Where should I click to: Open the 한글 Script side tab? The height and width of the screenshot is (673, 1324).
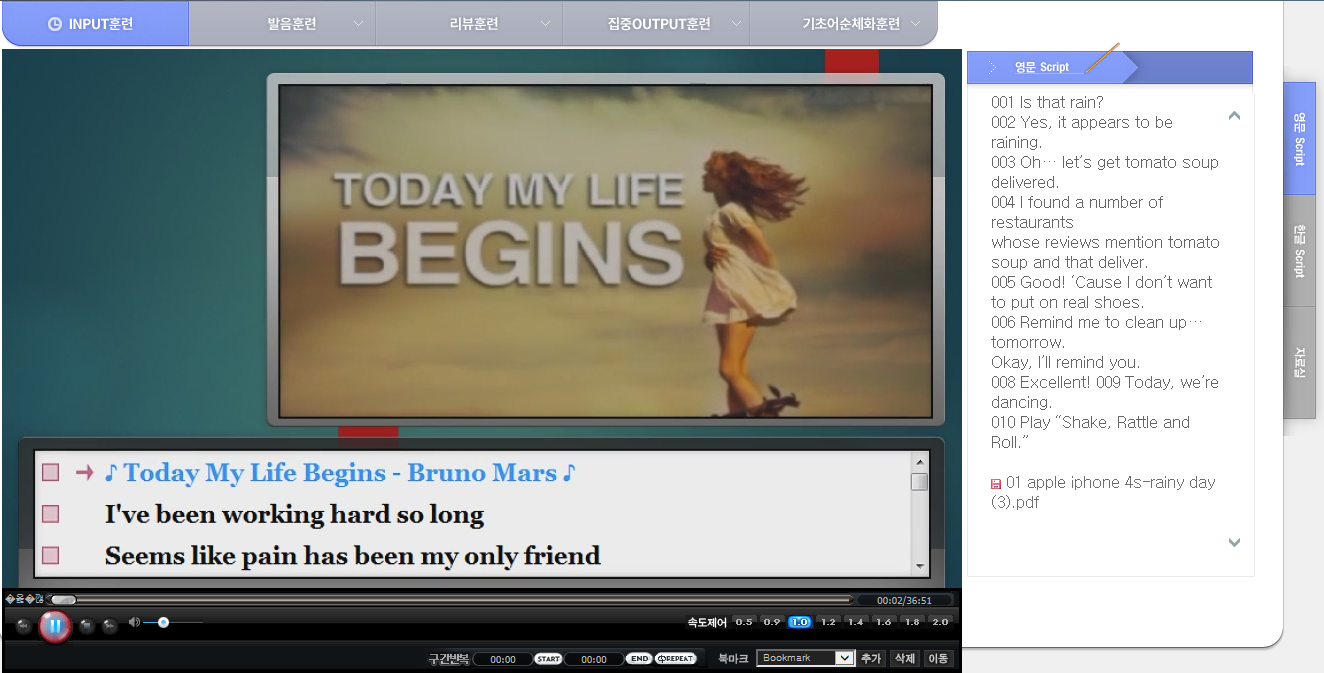click(1299, 250)
